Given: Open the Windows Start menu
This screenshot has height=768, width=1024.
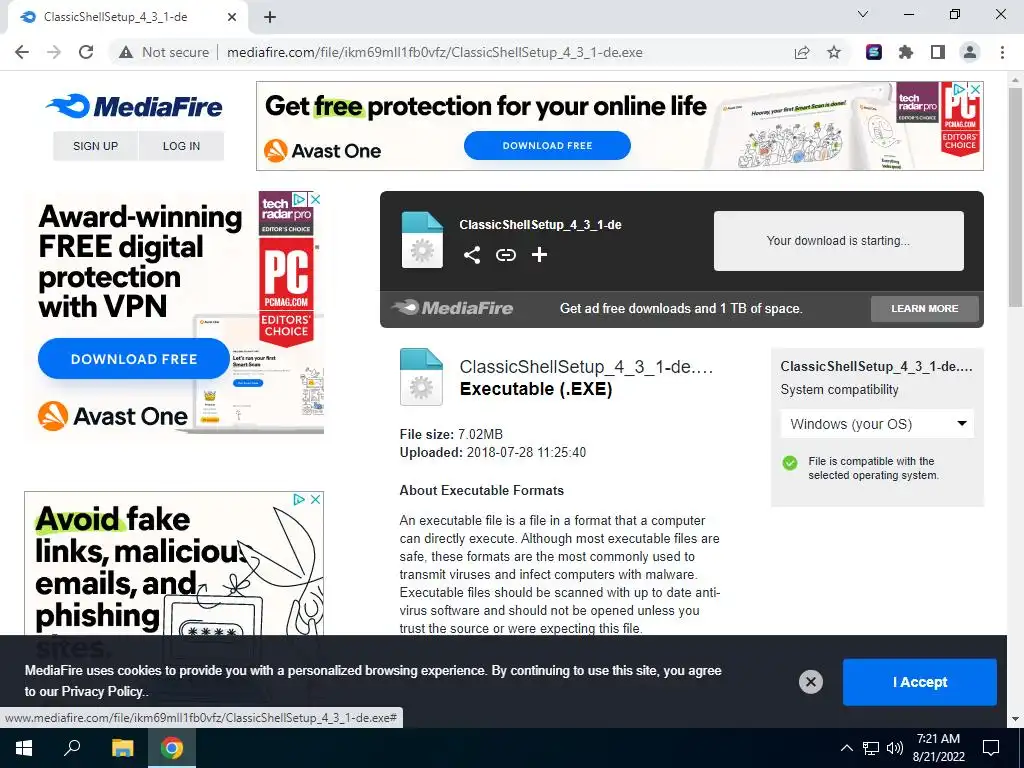Looking at the screenshot, I should [24, 748].
